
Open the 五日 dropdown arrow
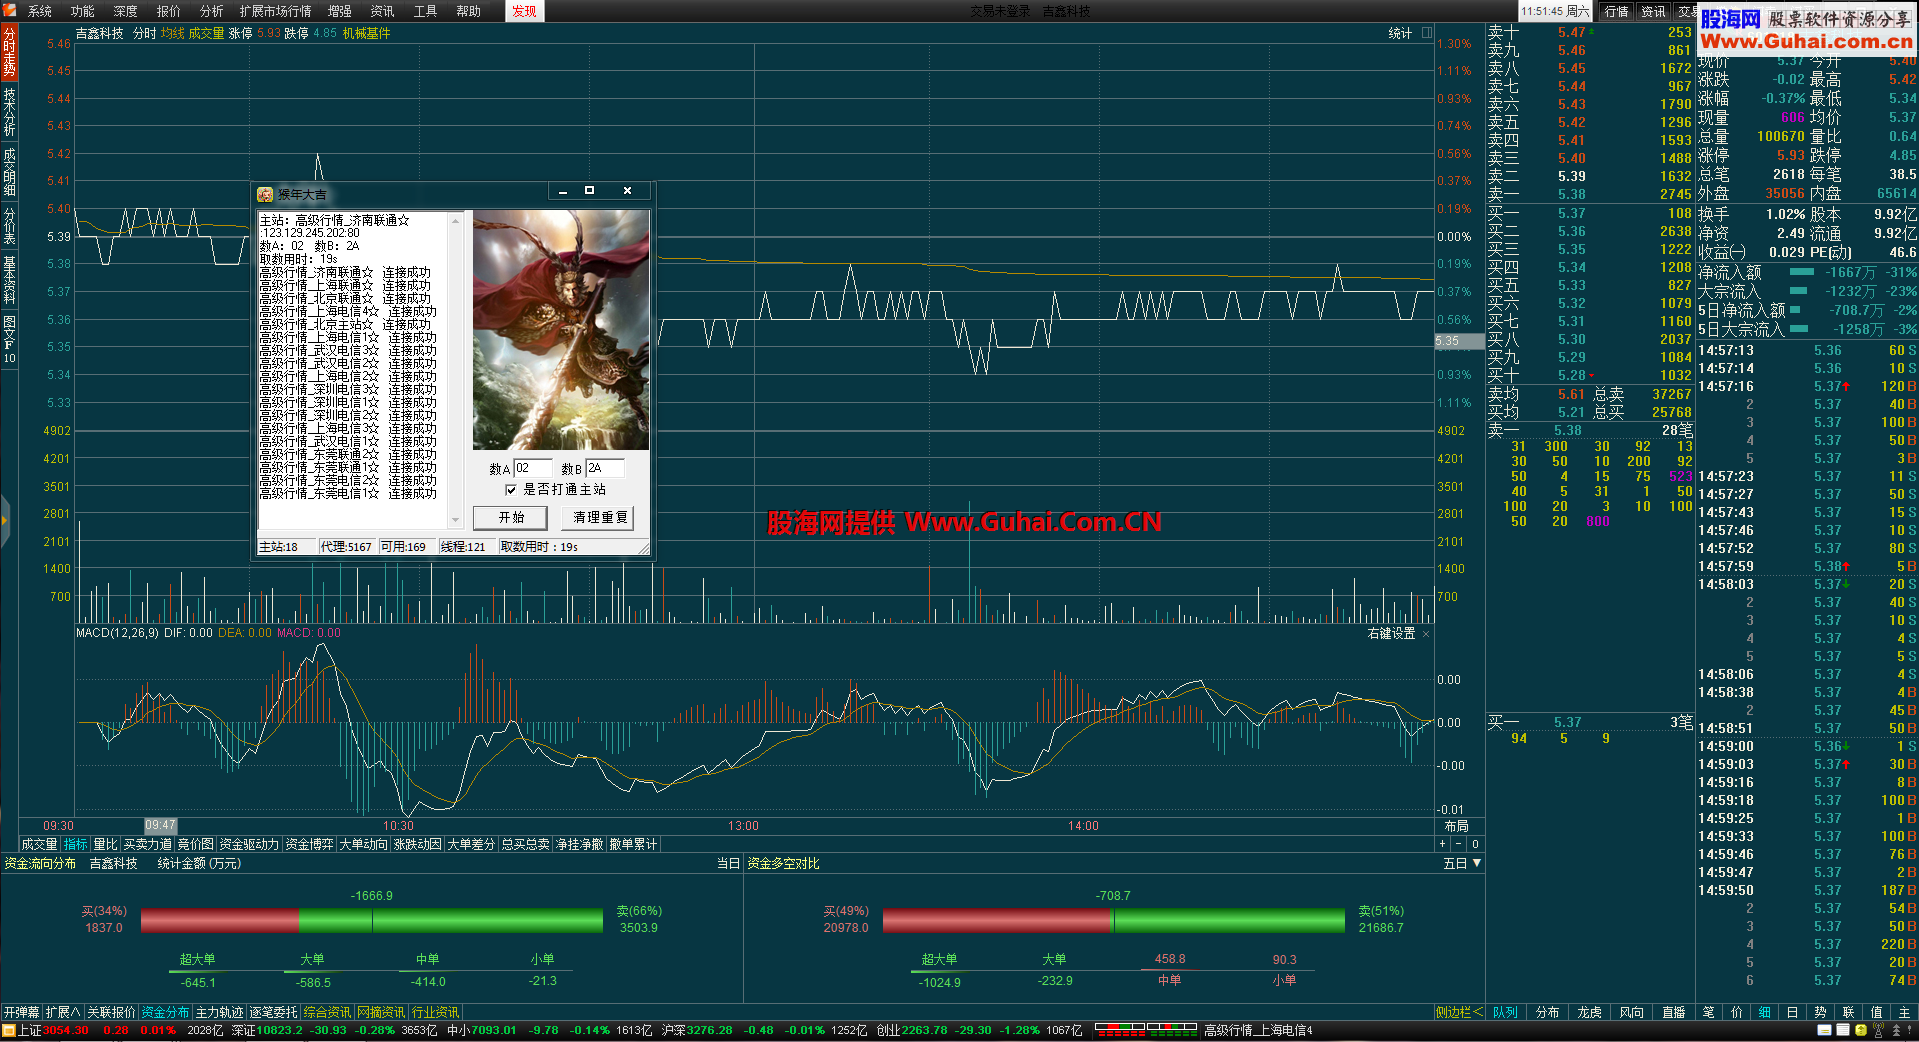pos(1477,863)
